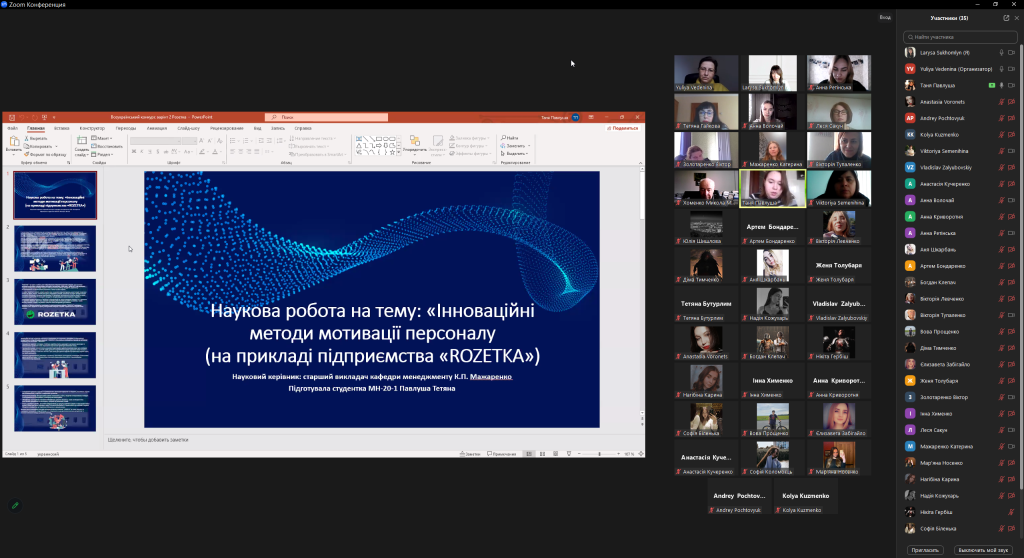Toggle text shadow in PowerPoint

point(157,152)
